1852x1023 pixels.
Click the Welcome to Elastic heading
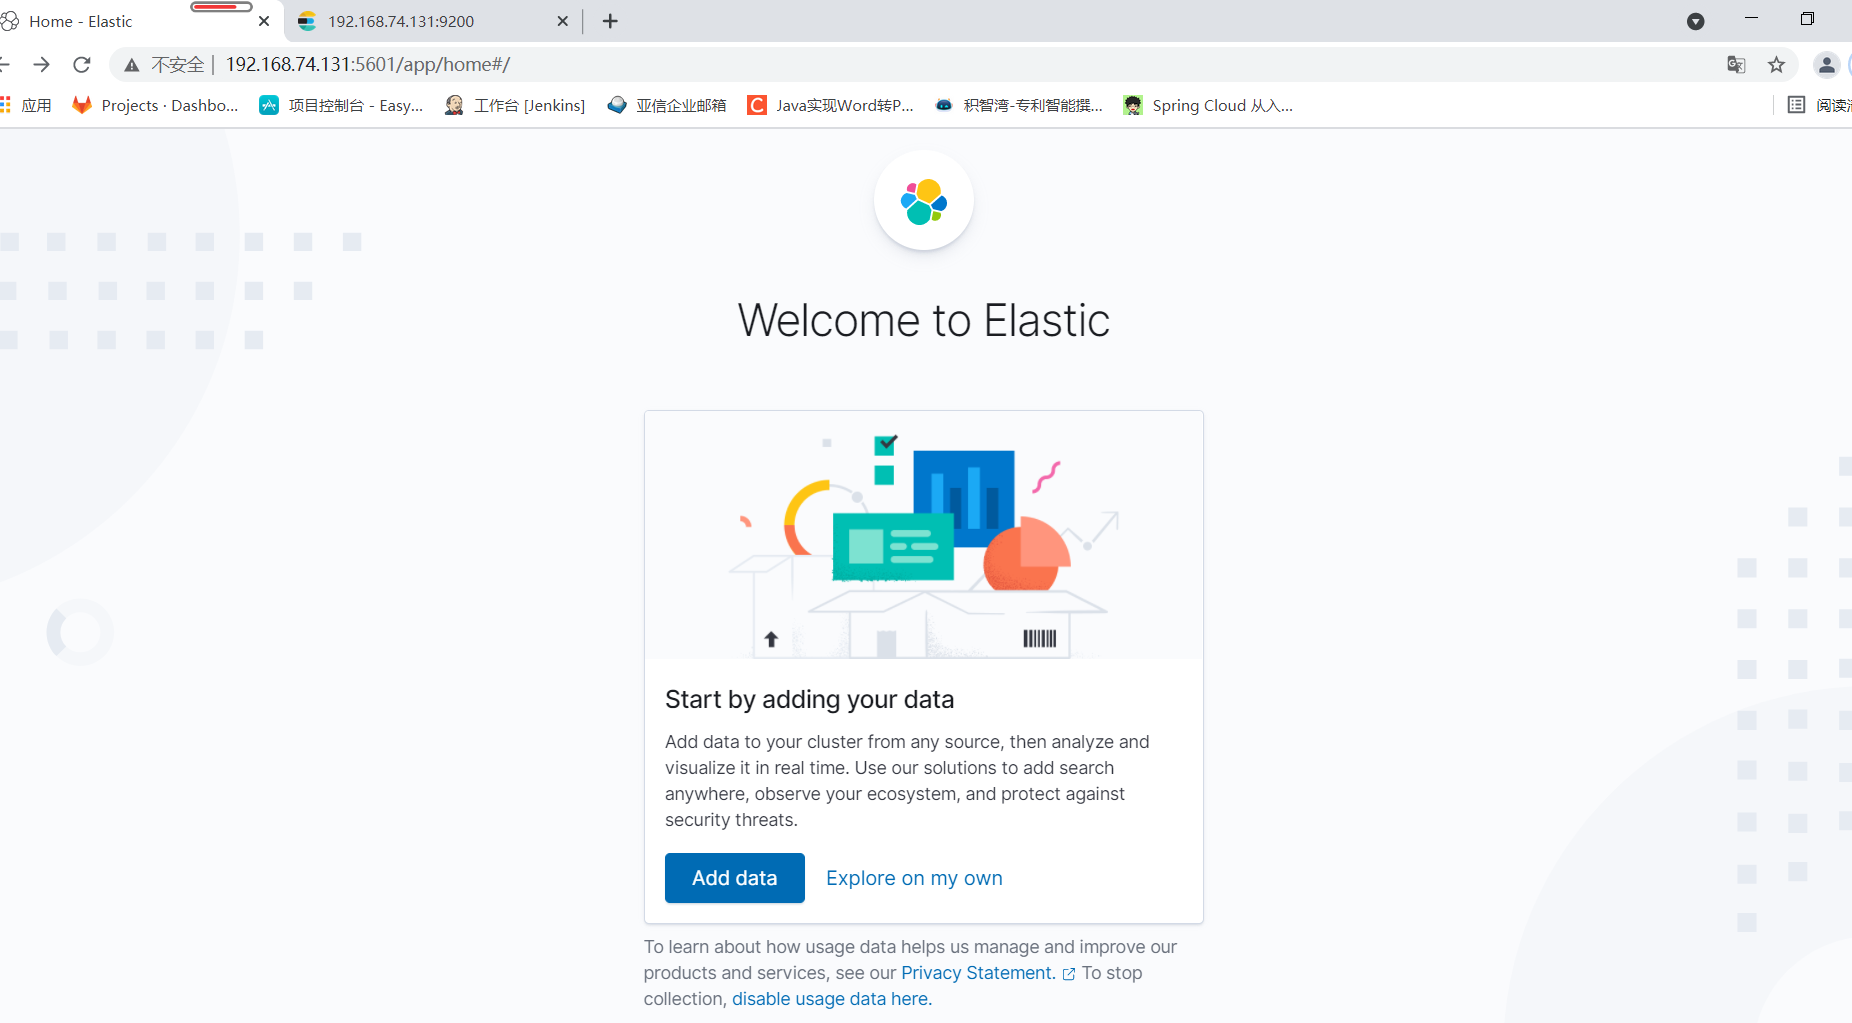pos(924,321)
